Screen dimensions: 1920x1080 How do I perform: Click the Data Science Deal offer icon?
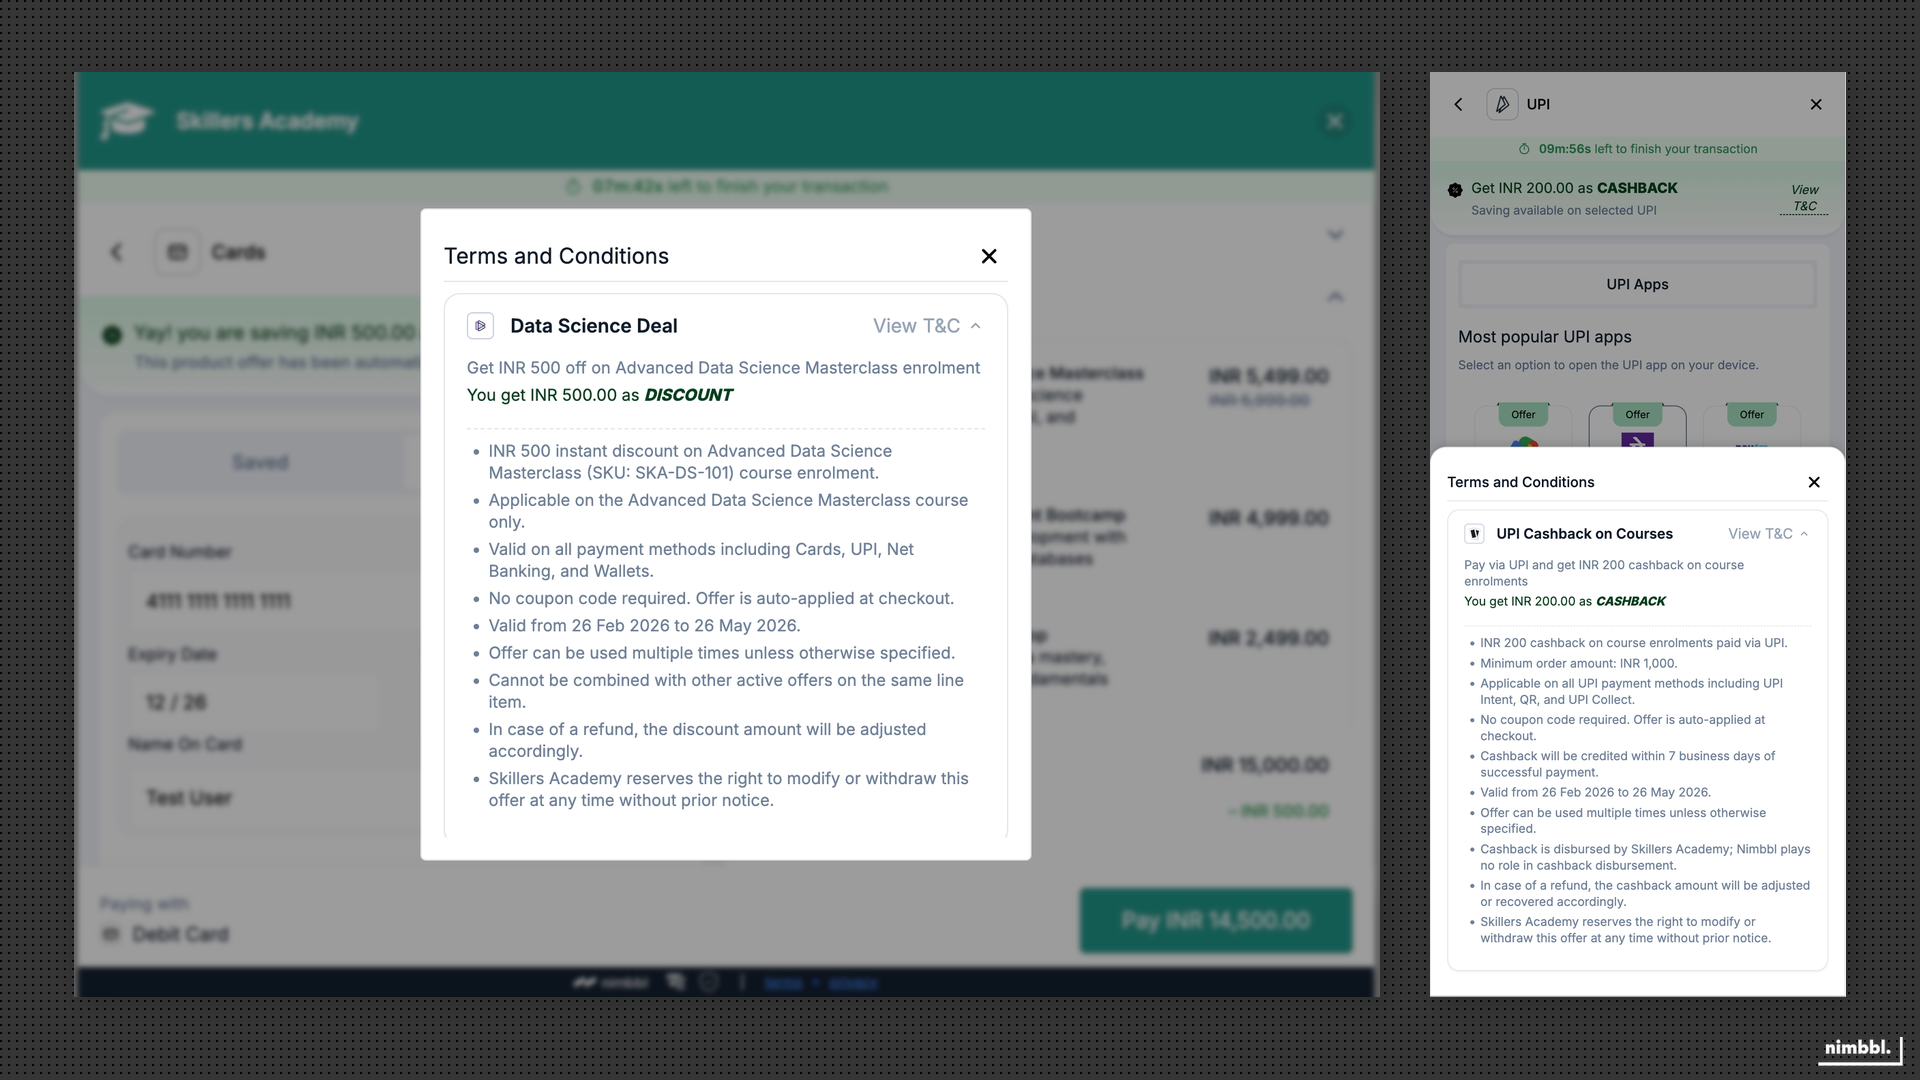coord(481,325)
